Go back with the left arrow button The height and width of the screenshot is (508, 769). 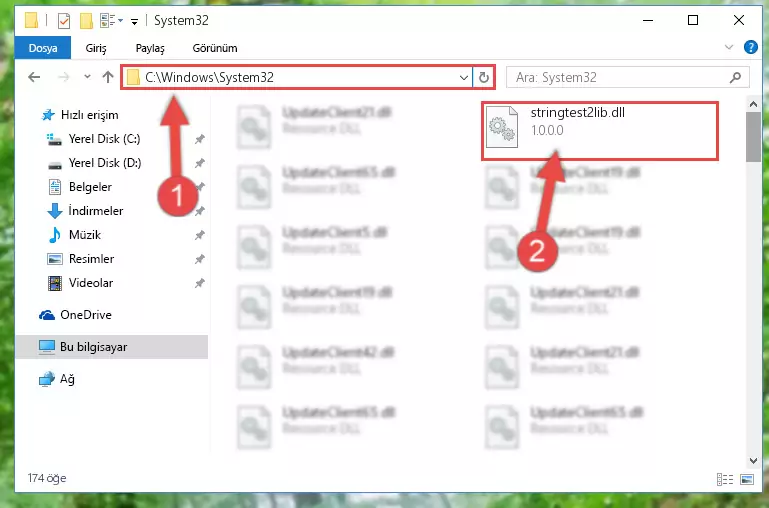pos(34,77)
